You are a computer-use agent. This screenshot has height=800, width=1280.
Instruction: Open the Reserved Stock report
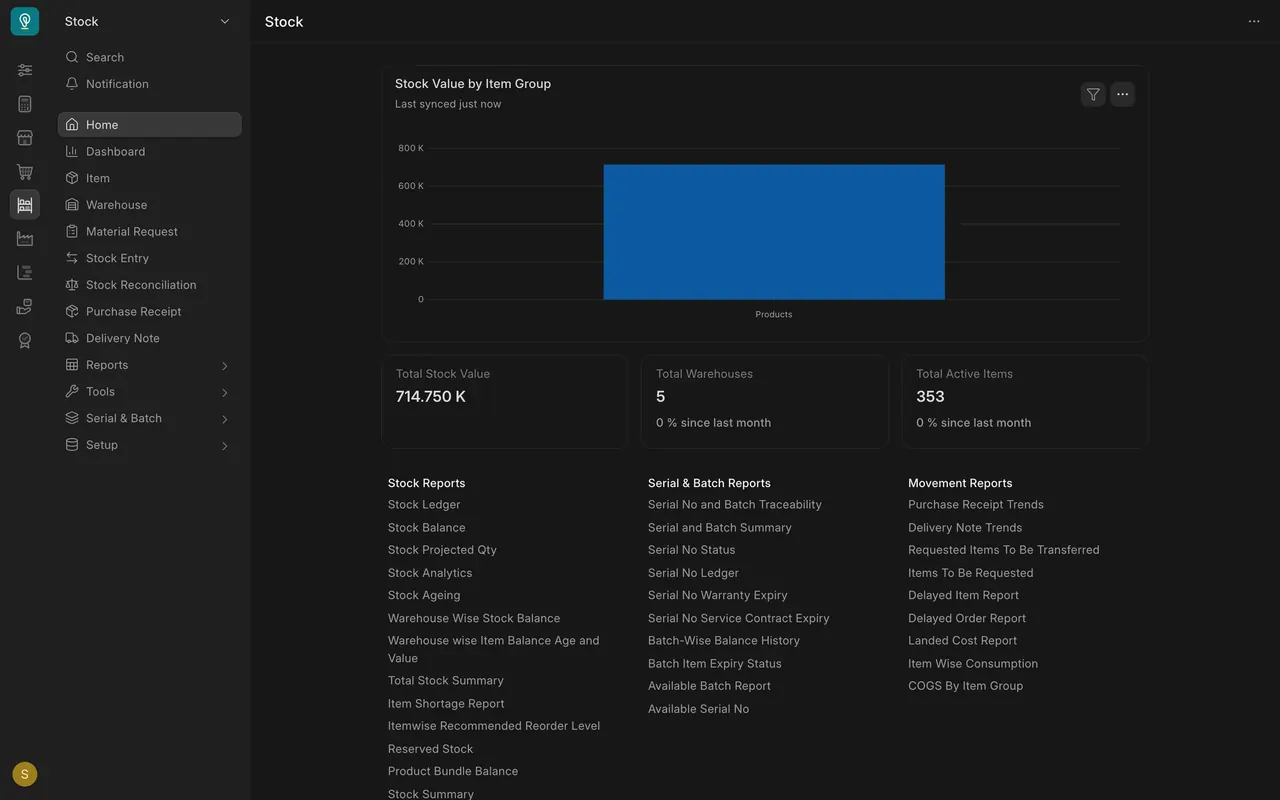[431, 749]
